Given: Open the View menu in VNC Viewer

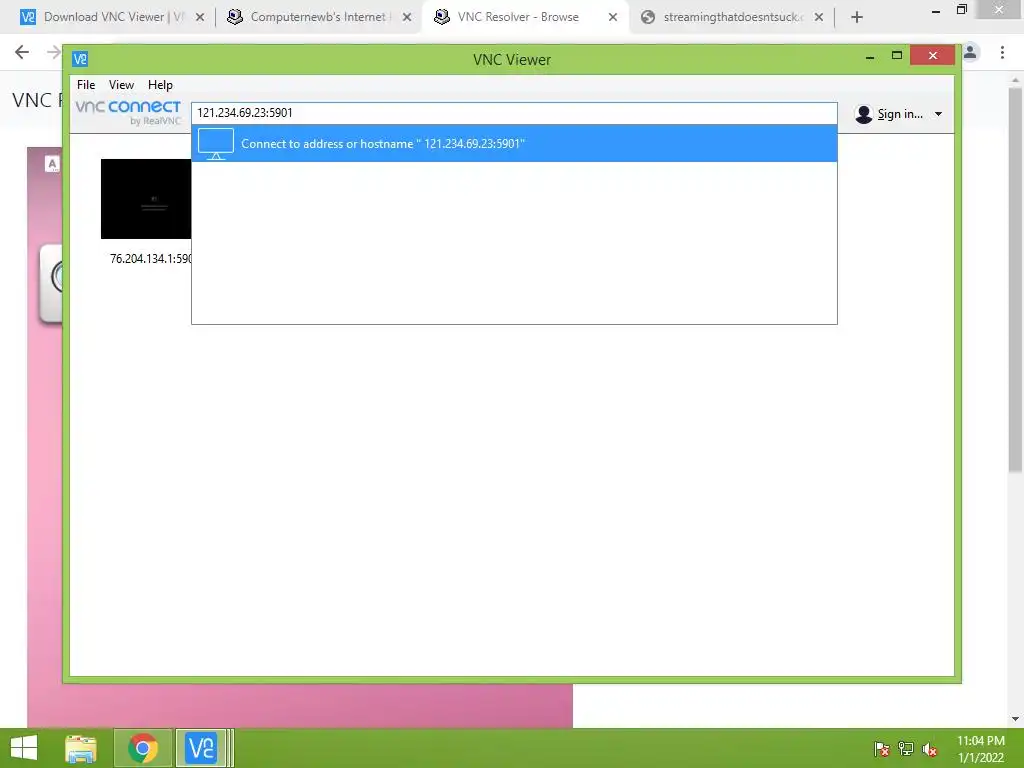Looking at the screenshot, I should coord(121,85).
